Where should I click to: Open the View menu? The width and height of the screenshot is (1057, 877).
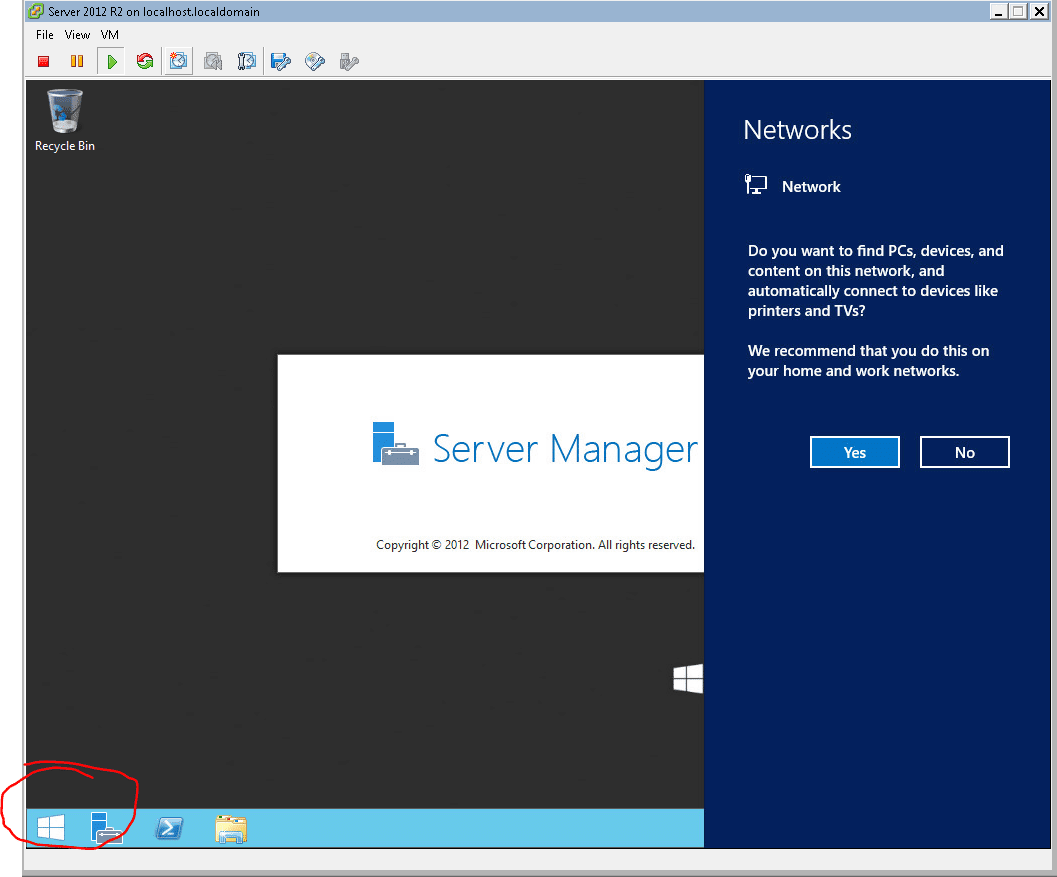pos(77,35)
